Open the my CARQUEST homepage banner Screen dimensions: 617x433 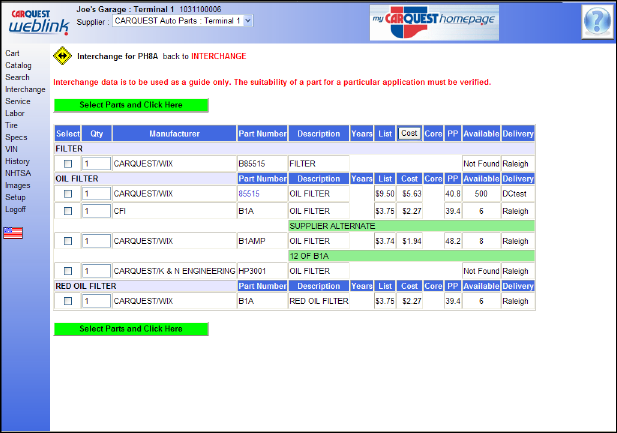[434, 22]
